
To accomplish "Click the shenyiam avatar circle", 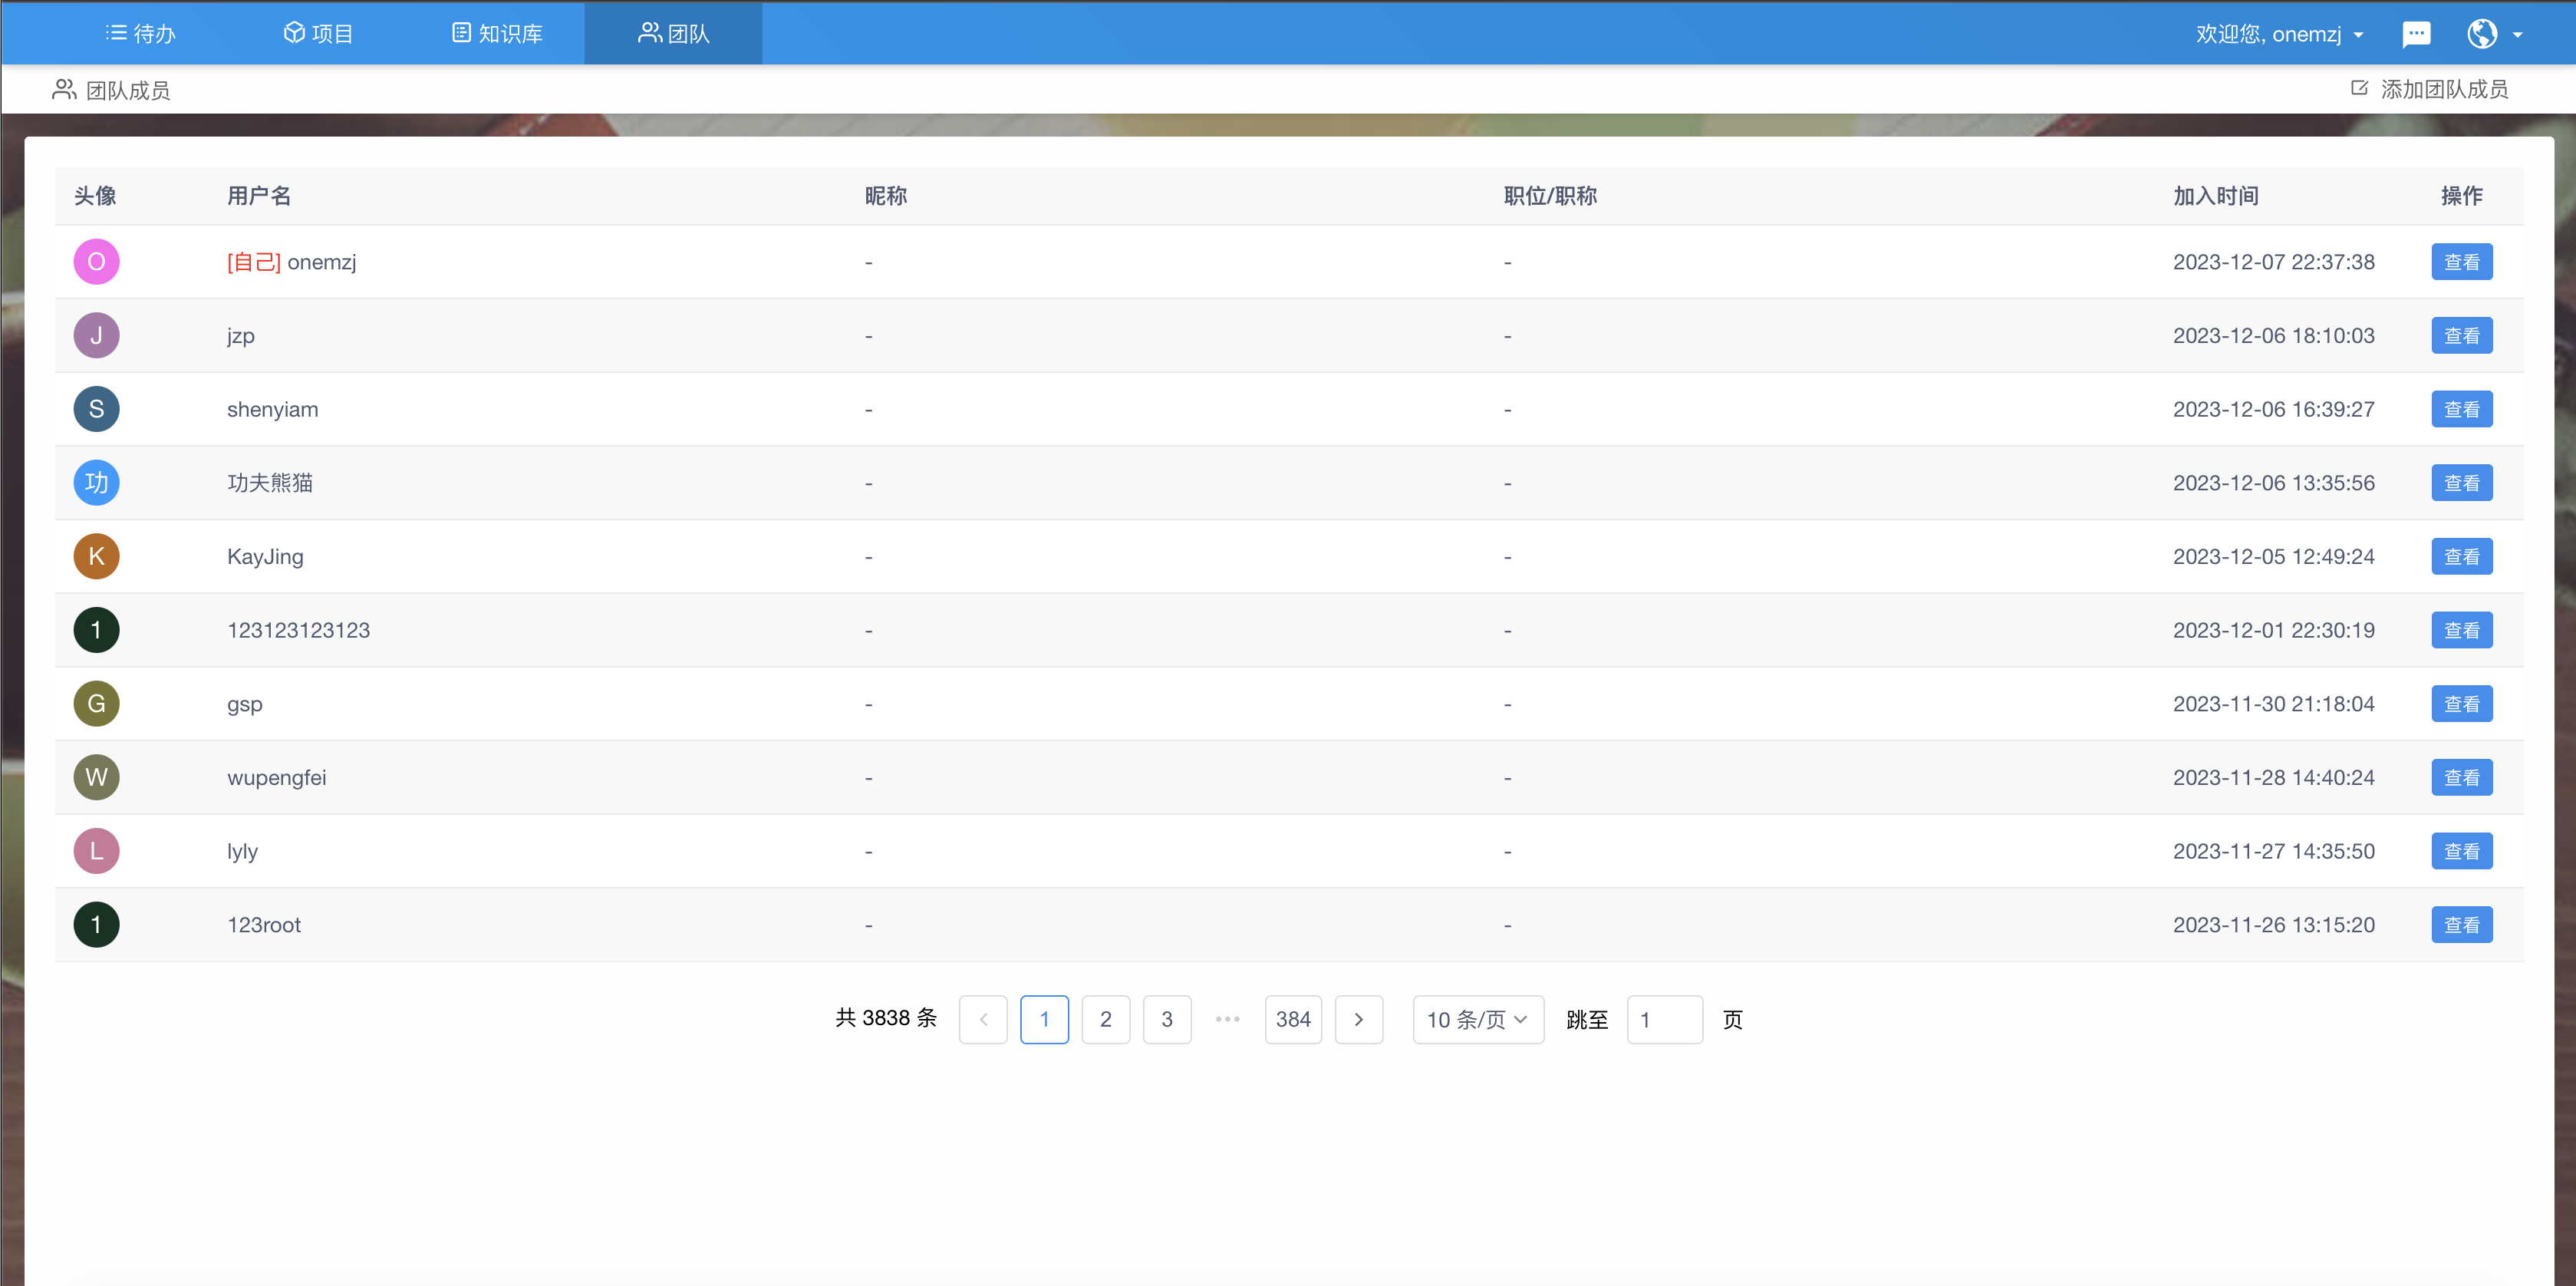I will coord(96,409).
